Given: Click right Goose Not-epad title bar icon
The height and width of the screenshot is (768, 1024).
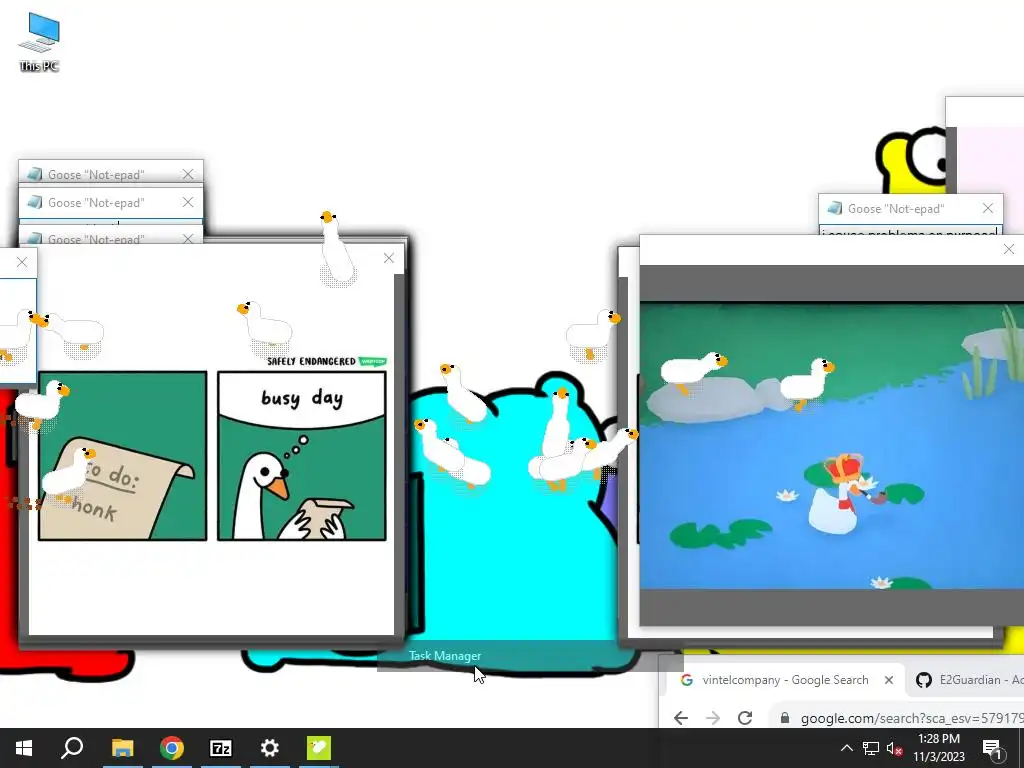Looking at the screenshot, I should (x=834, y=208).
